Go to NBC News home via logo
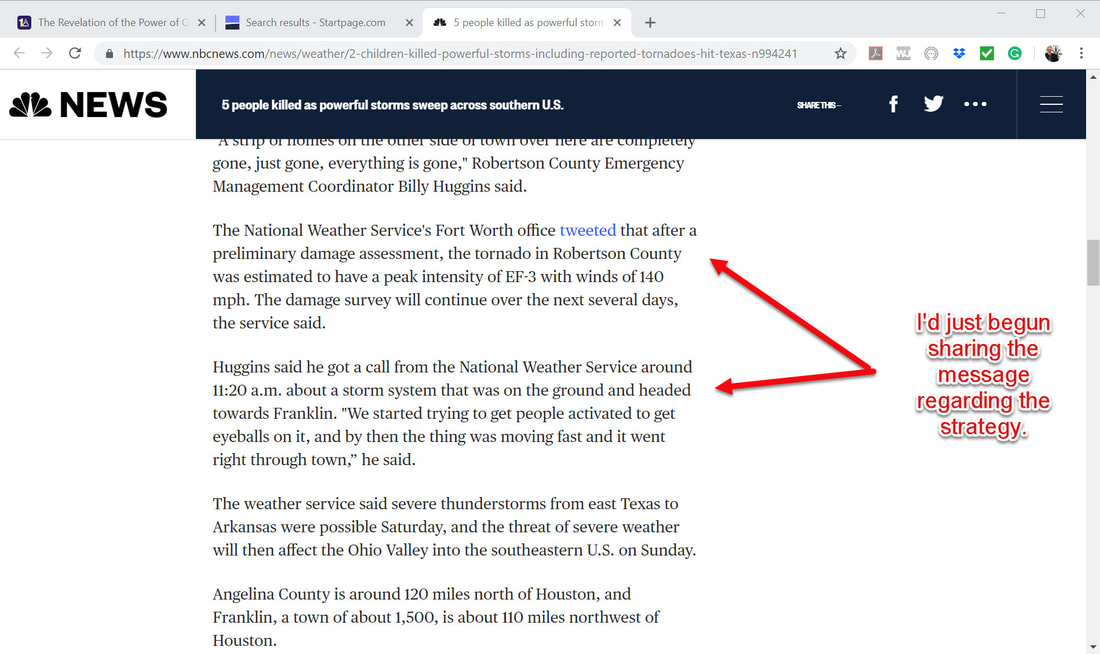 tap(88, 104)
